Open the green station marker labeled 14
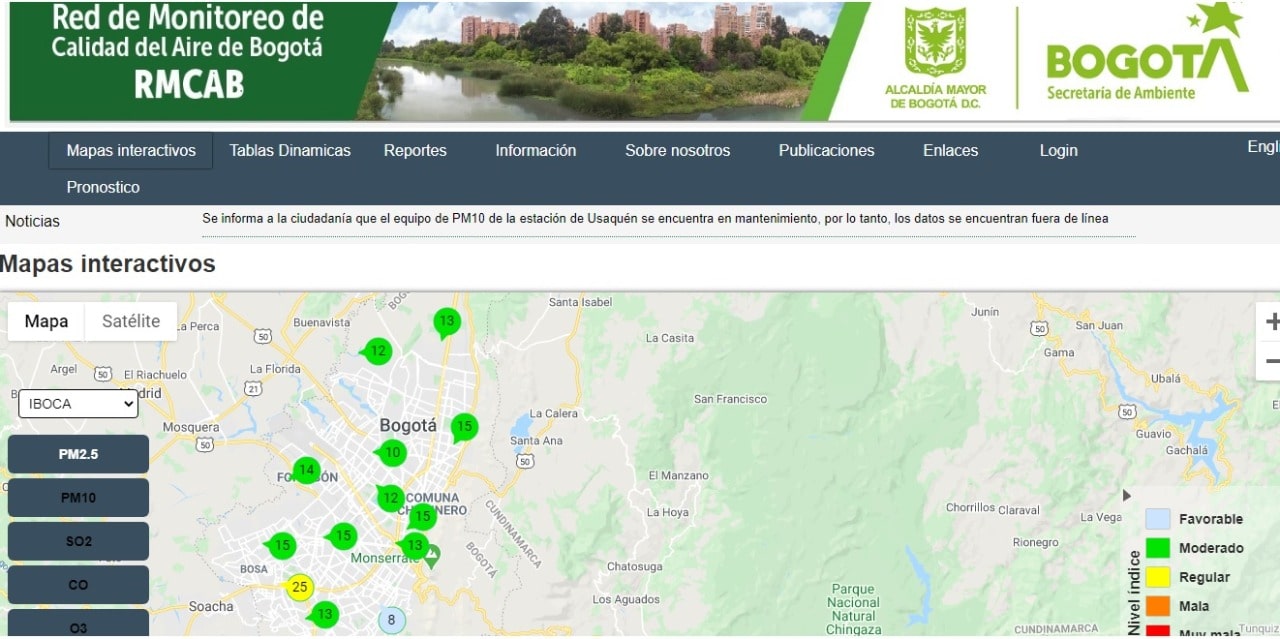This screenshot has width=1280, height=639. [306, 470]
